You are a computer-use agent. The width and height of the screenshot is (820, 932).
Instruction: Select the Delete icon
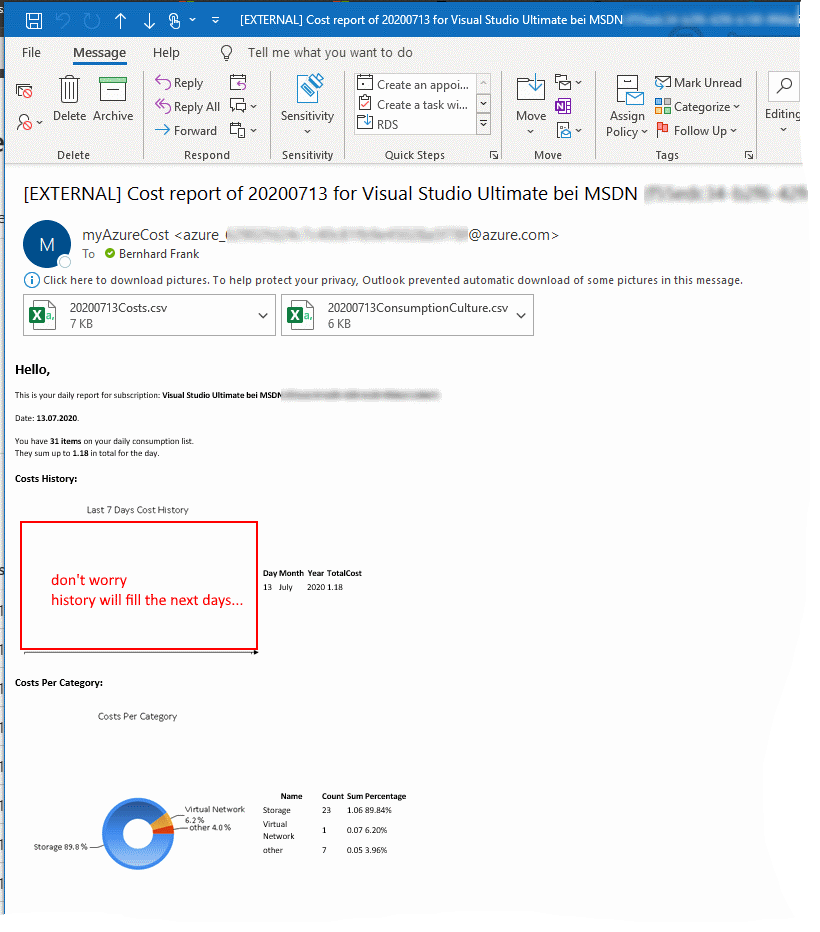click(68, 98)
